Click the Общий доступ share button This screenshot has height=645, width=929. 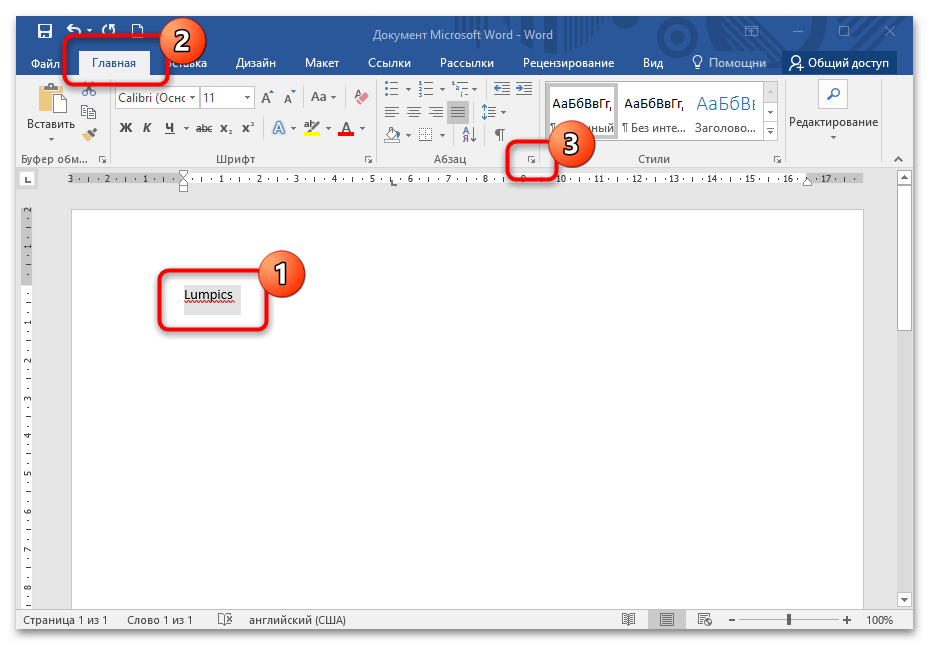point(840,62)
